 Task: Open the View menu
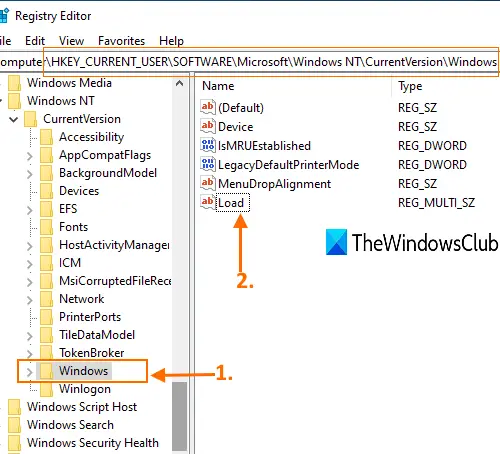(x=71, y=41)
